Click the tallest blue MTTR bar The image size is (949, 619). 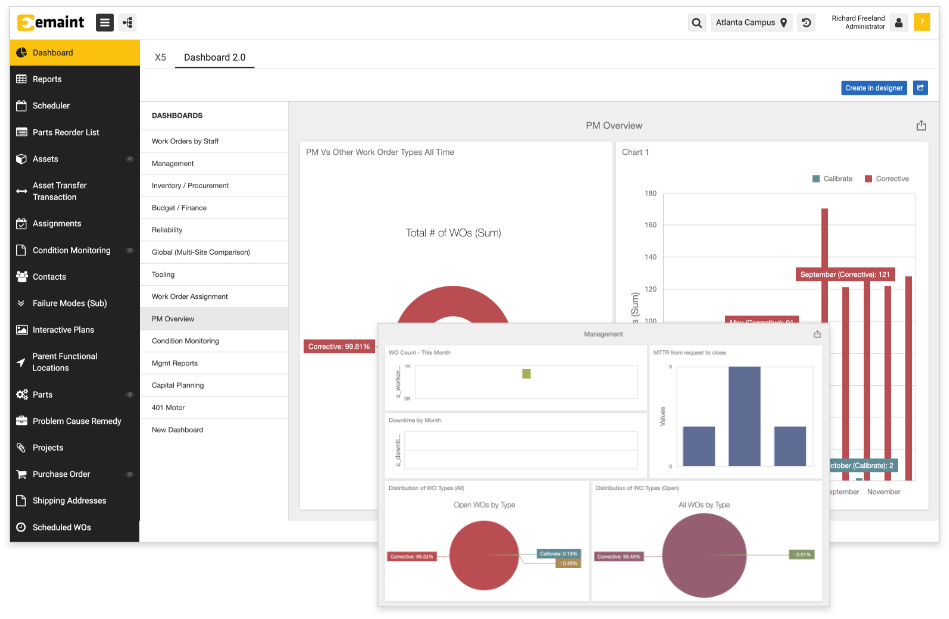(x=744, y=416)
